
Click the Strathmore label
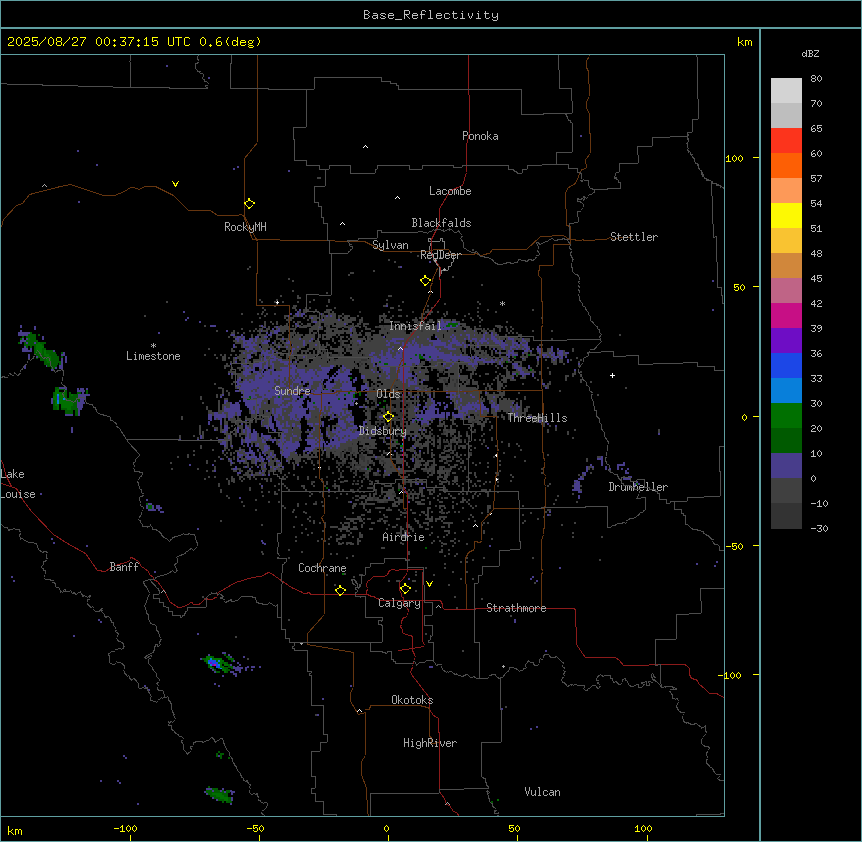516,608
